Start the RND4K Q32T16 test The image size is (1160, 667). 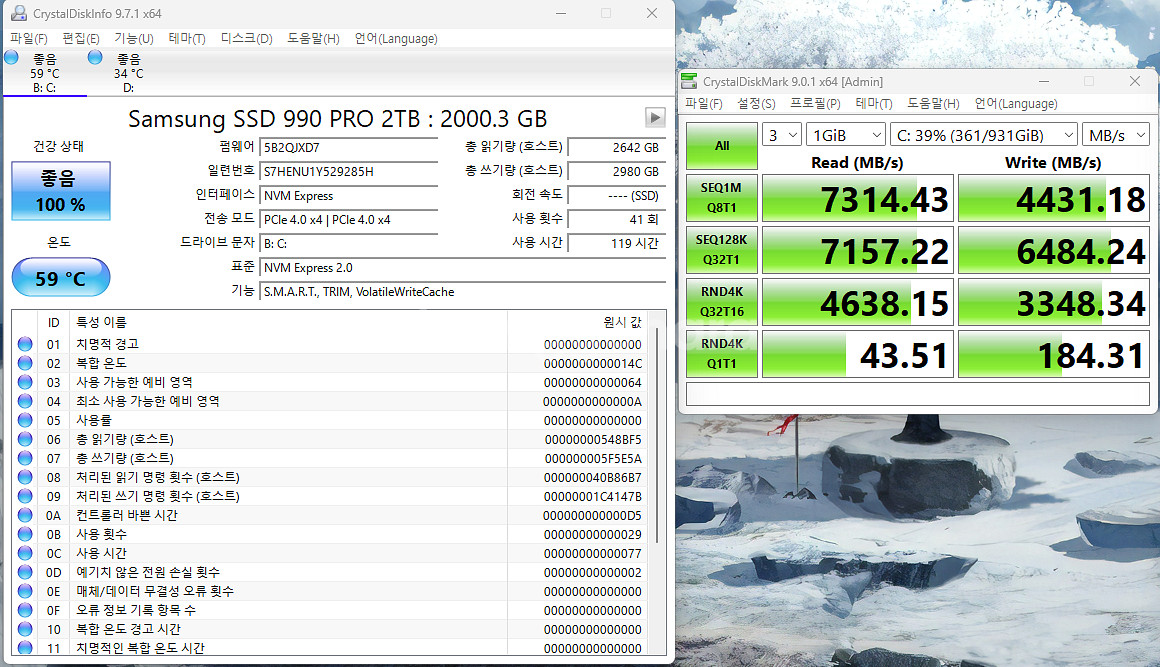[721, 302]
